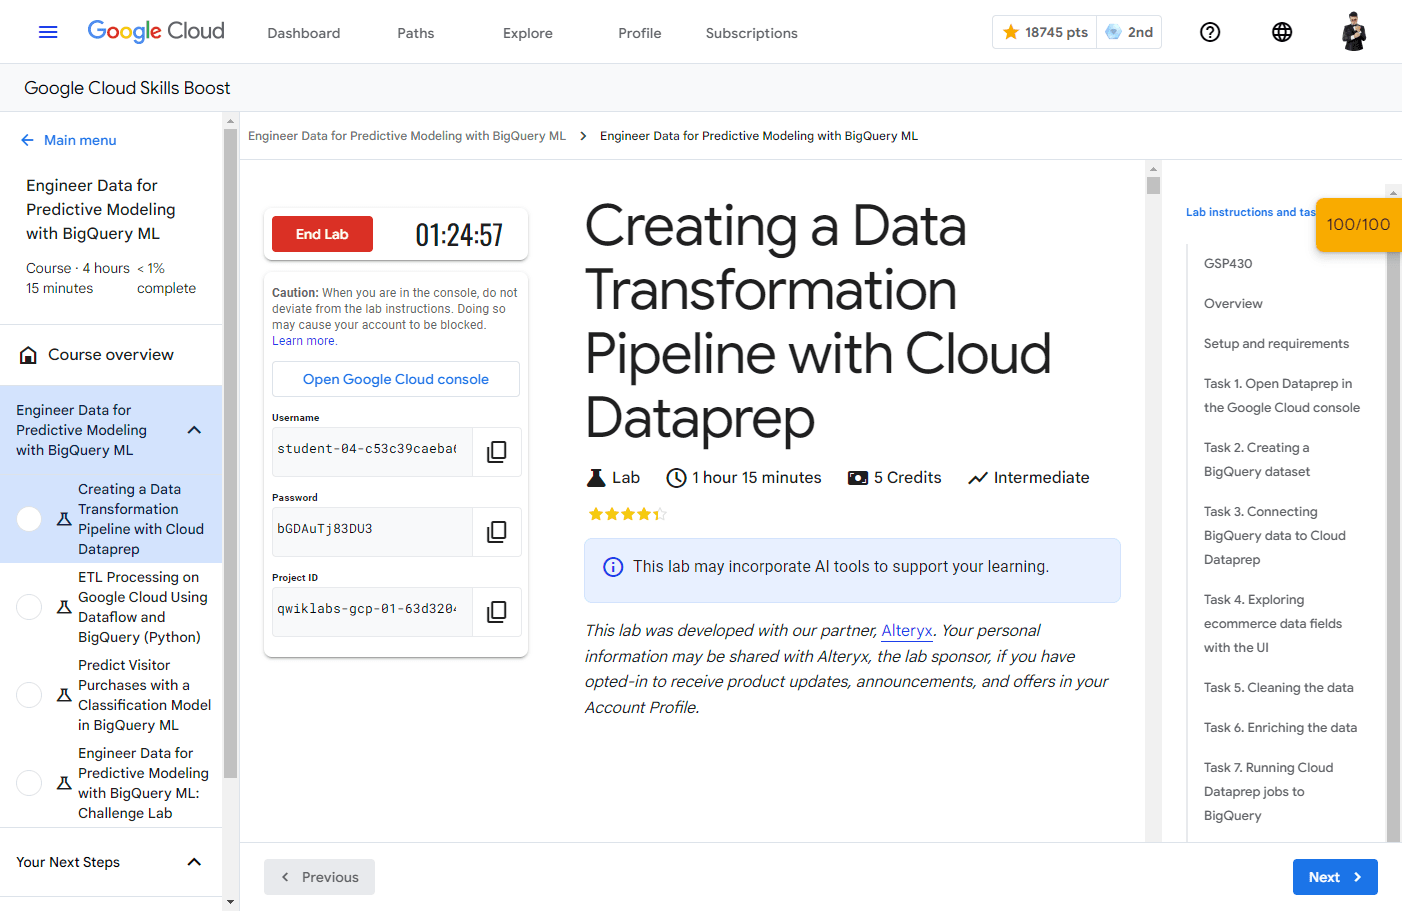Image resolution: width=1402 pixels, height=911 pixels.
Task: Click the Intermediate level trend icon
Action: click(978, 478)
